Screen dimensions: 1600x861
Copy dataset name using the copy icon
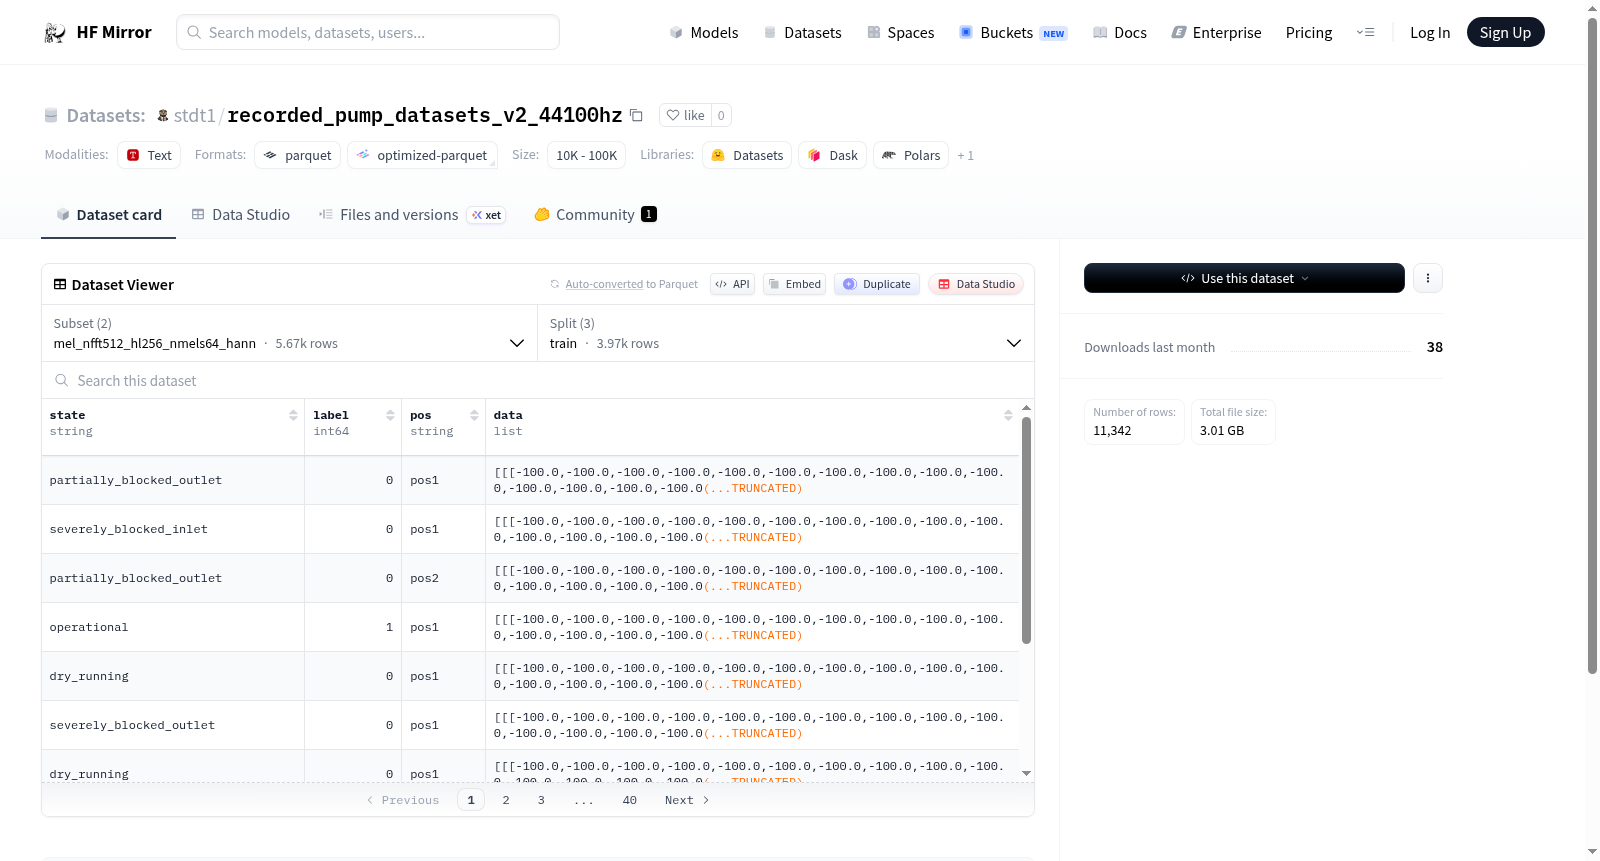pyautogui.click(x=636, y=115)
